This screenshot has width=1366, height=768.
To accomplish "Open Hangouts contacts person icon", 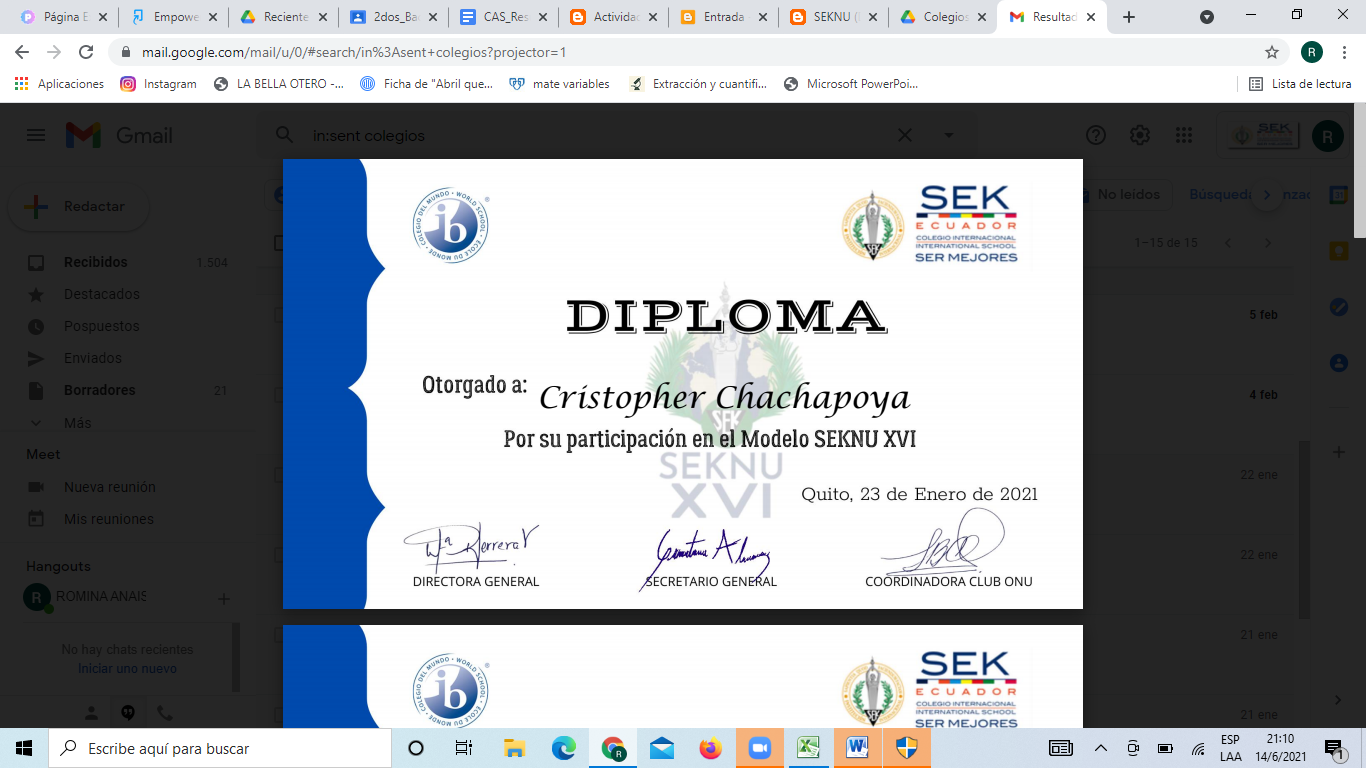I will (x=91, y=713).
